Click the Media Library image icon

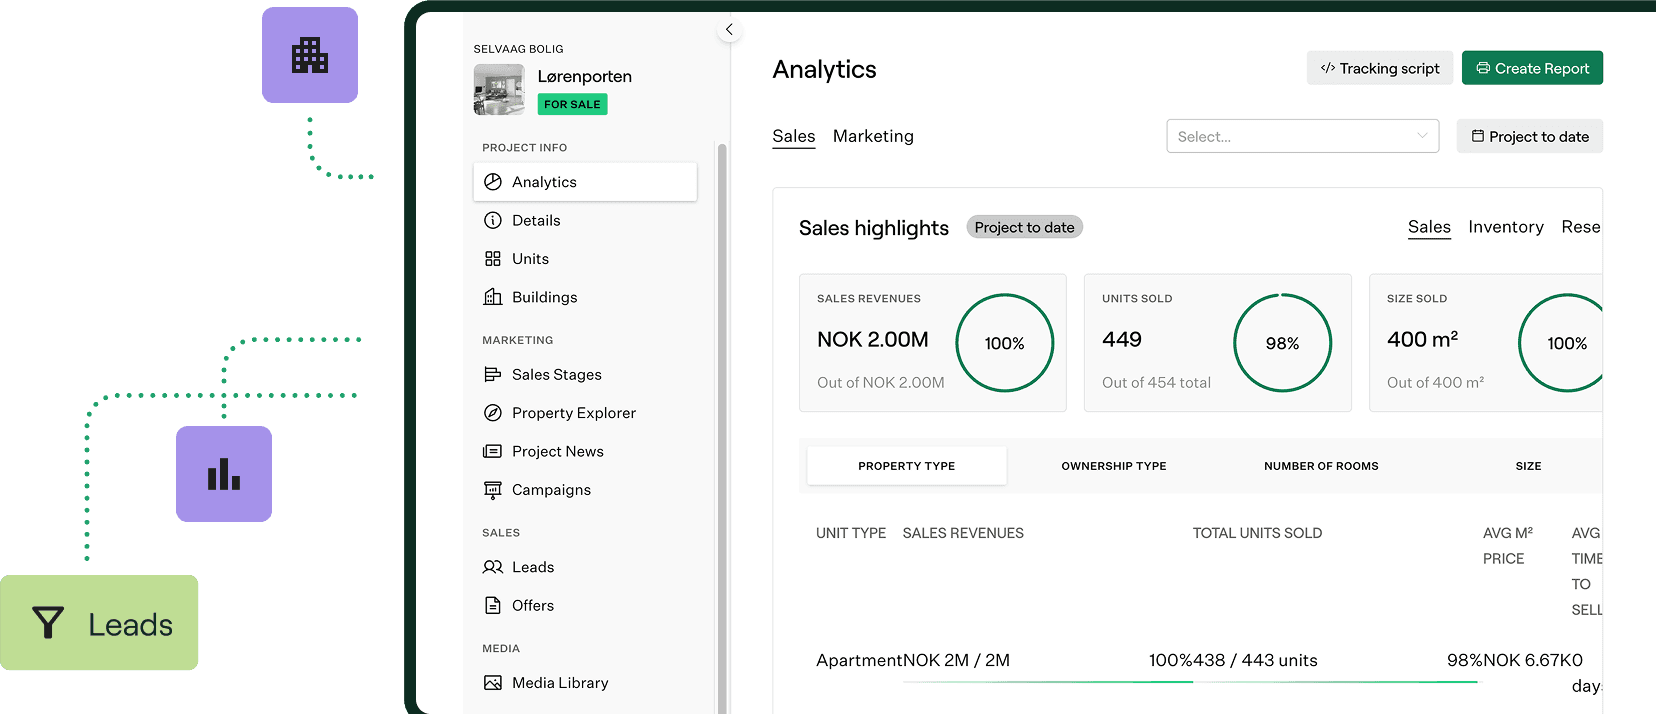493,683
